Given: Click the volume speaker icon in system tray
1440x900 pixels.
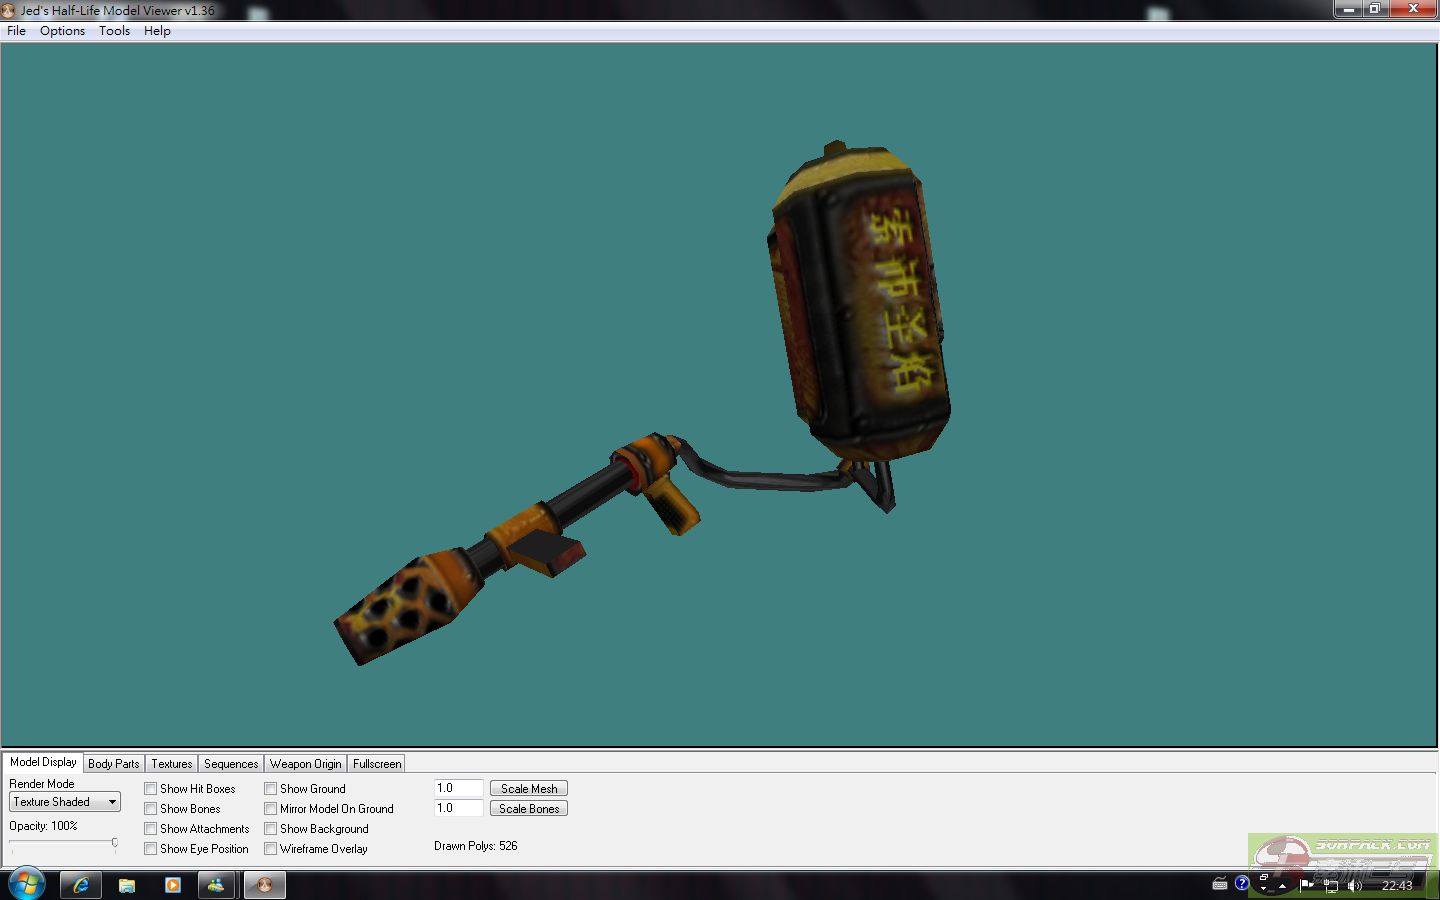Looking at the screenshot, I should click(1355, 885).
